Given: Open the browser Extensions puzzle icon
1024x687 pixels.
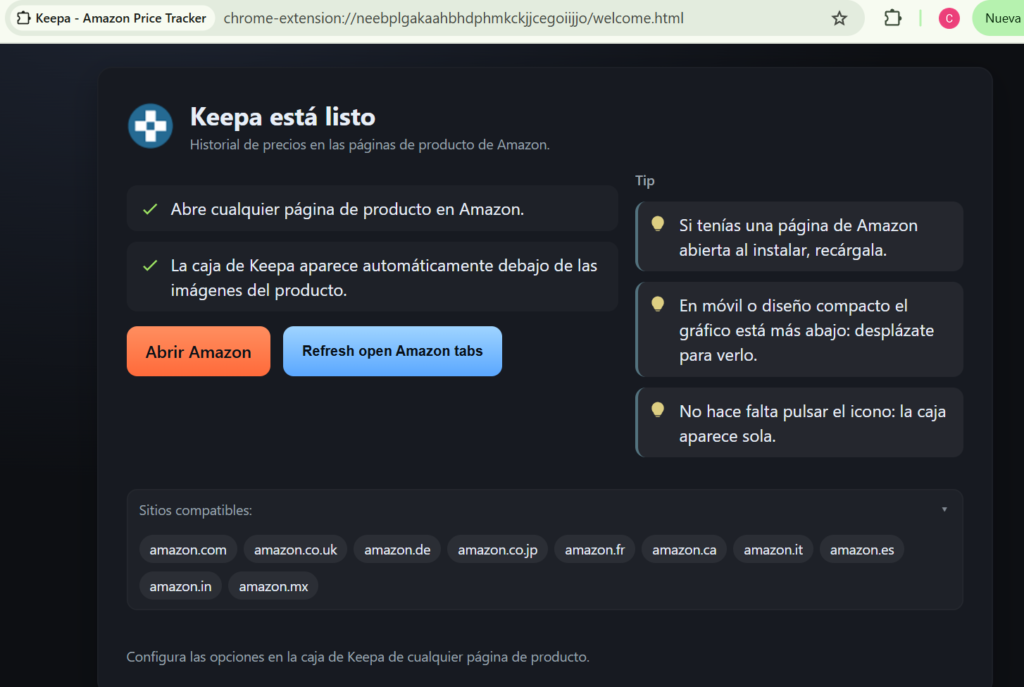Looking at the screenshot, I should [892, 18].
